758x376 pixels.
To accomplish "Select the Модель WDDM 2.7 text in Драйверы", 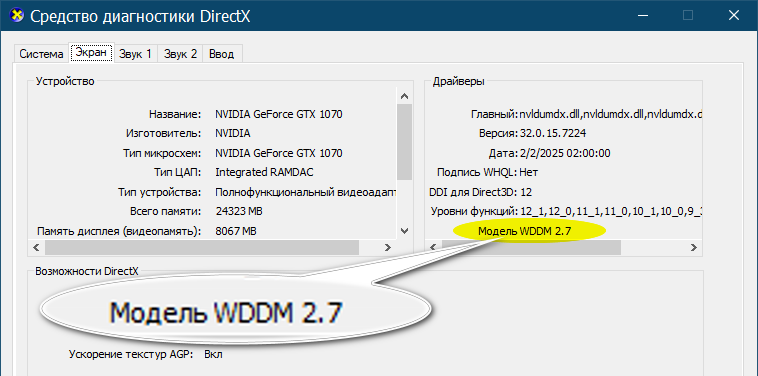I will point(525,231).
